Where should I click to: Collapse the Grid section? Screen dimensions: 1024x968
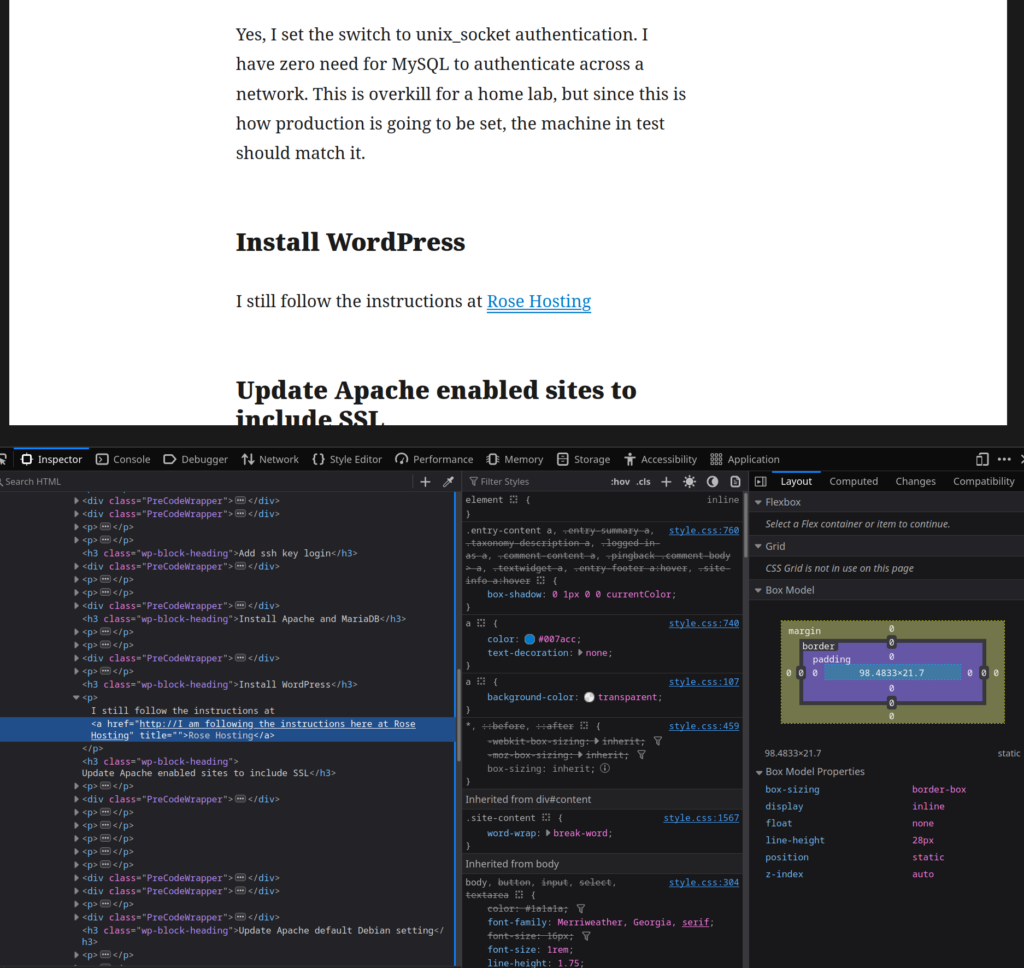[x=758, y=546]
